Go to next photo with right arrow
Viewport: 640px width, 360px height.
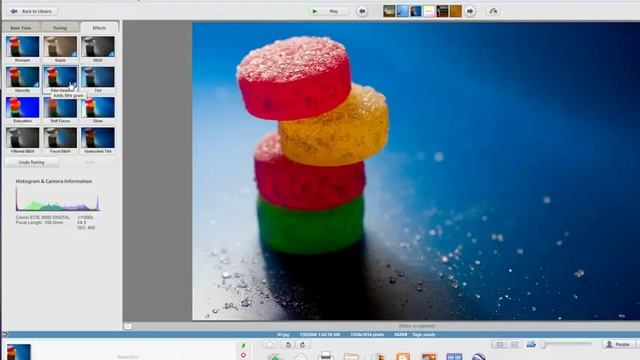[470, 11]
